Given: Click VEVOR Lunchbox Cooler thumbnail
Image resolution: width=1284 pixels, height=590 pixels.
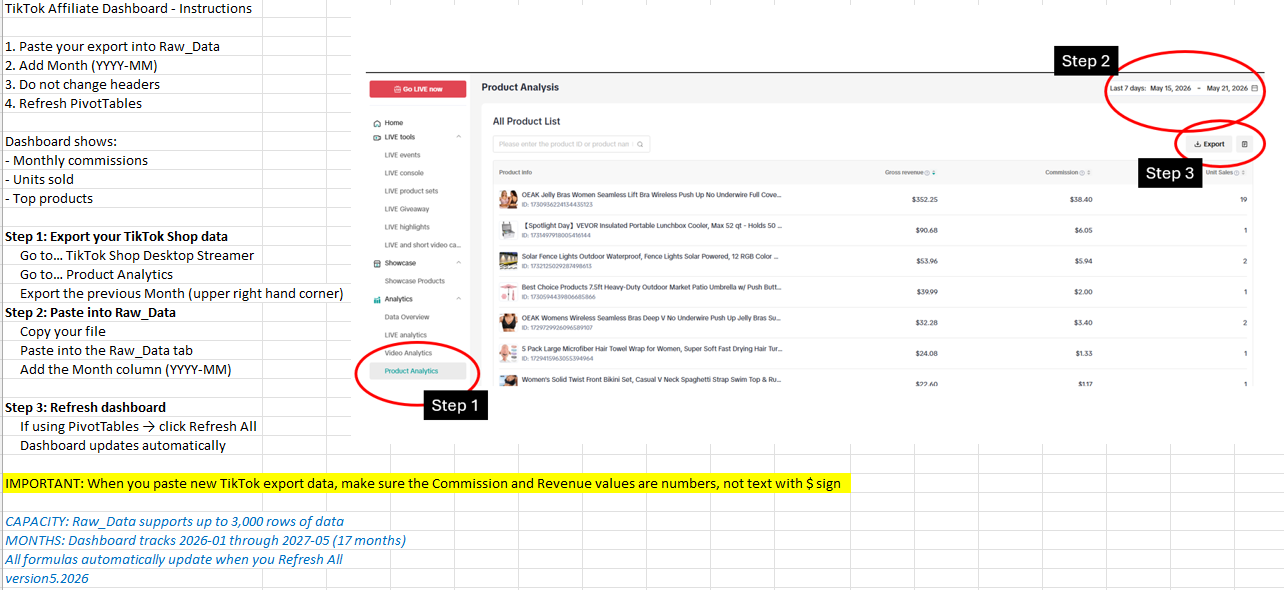Looking at the screenshot, I should coord(508,230).
